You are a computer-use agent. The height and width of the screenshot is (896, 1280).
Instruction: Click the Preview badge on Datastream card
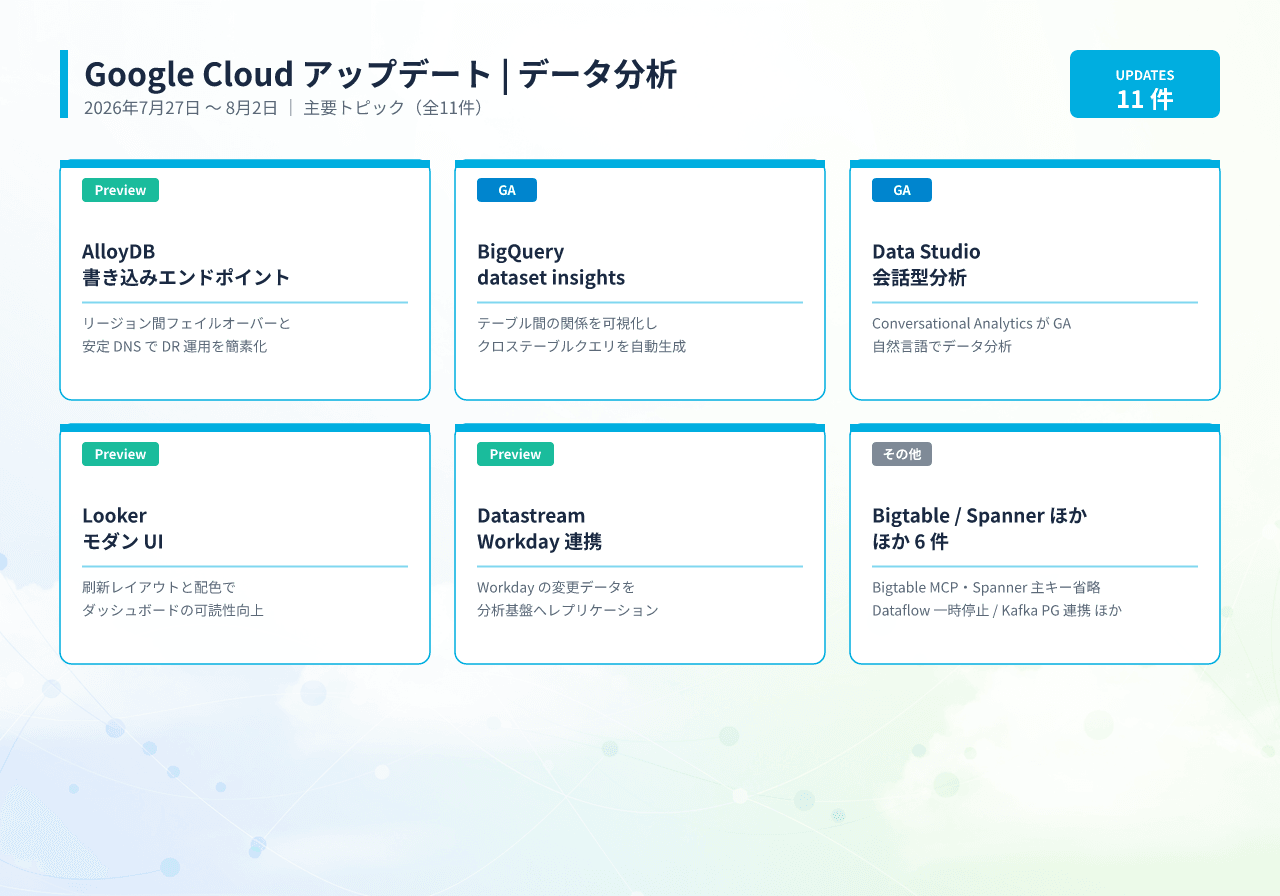(515, 454)
